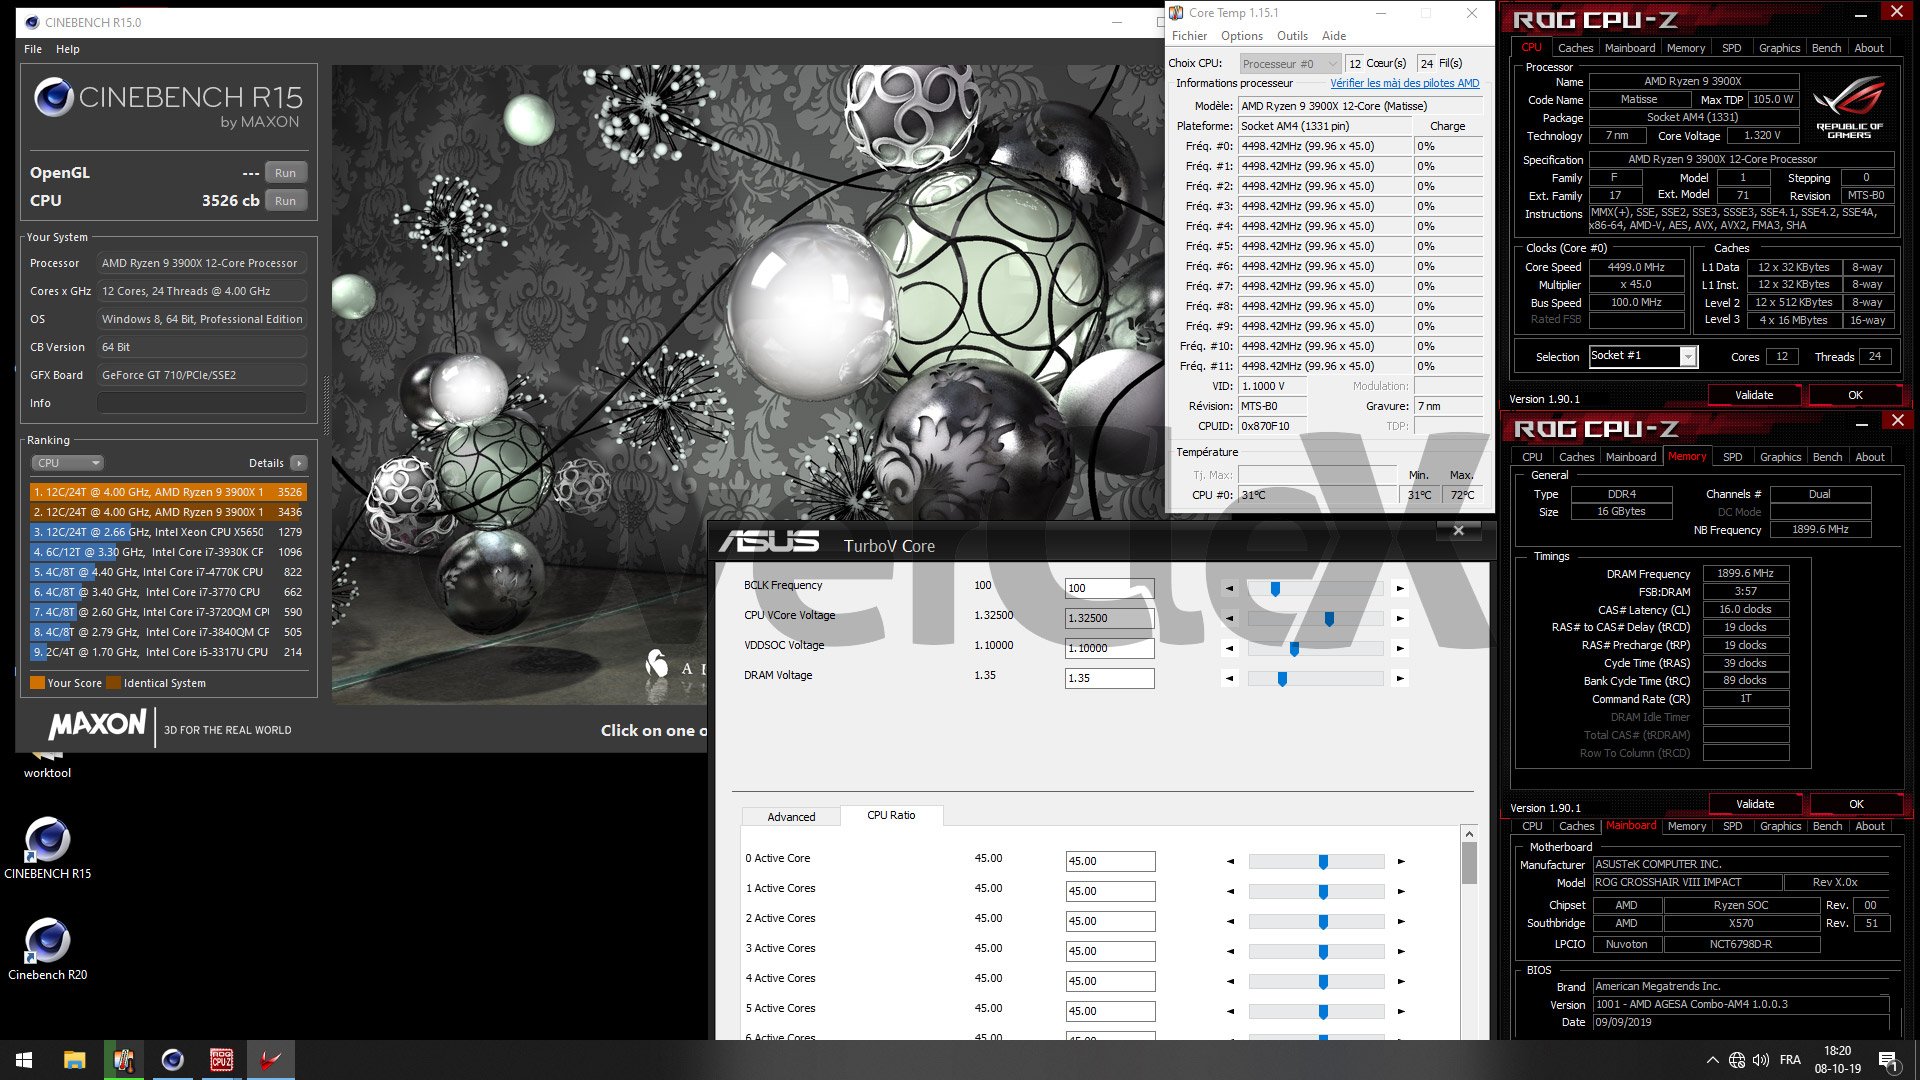Click the volume icon in system tray

(x=1761, y=1060)
